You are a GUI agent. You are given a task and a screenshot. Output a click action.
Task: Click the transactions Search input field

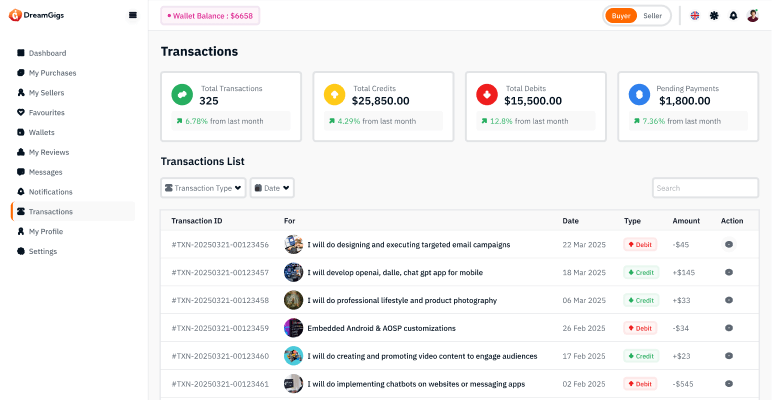click(x=705, y=188)
